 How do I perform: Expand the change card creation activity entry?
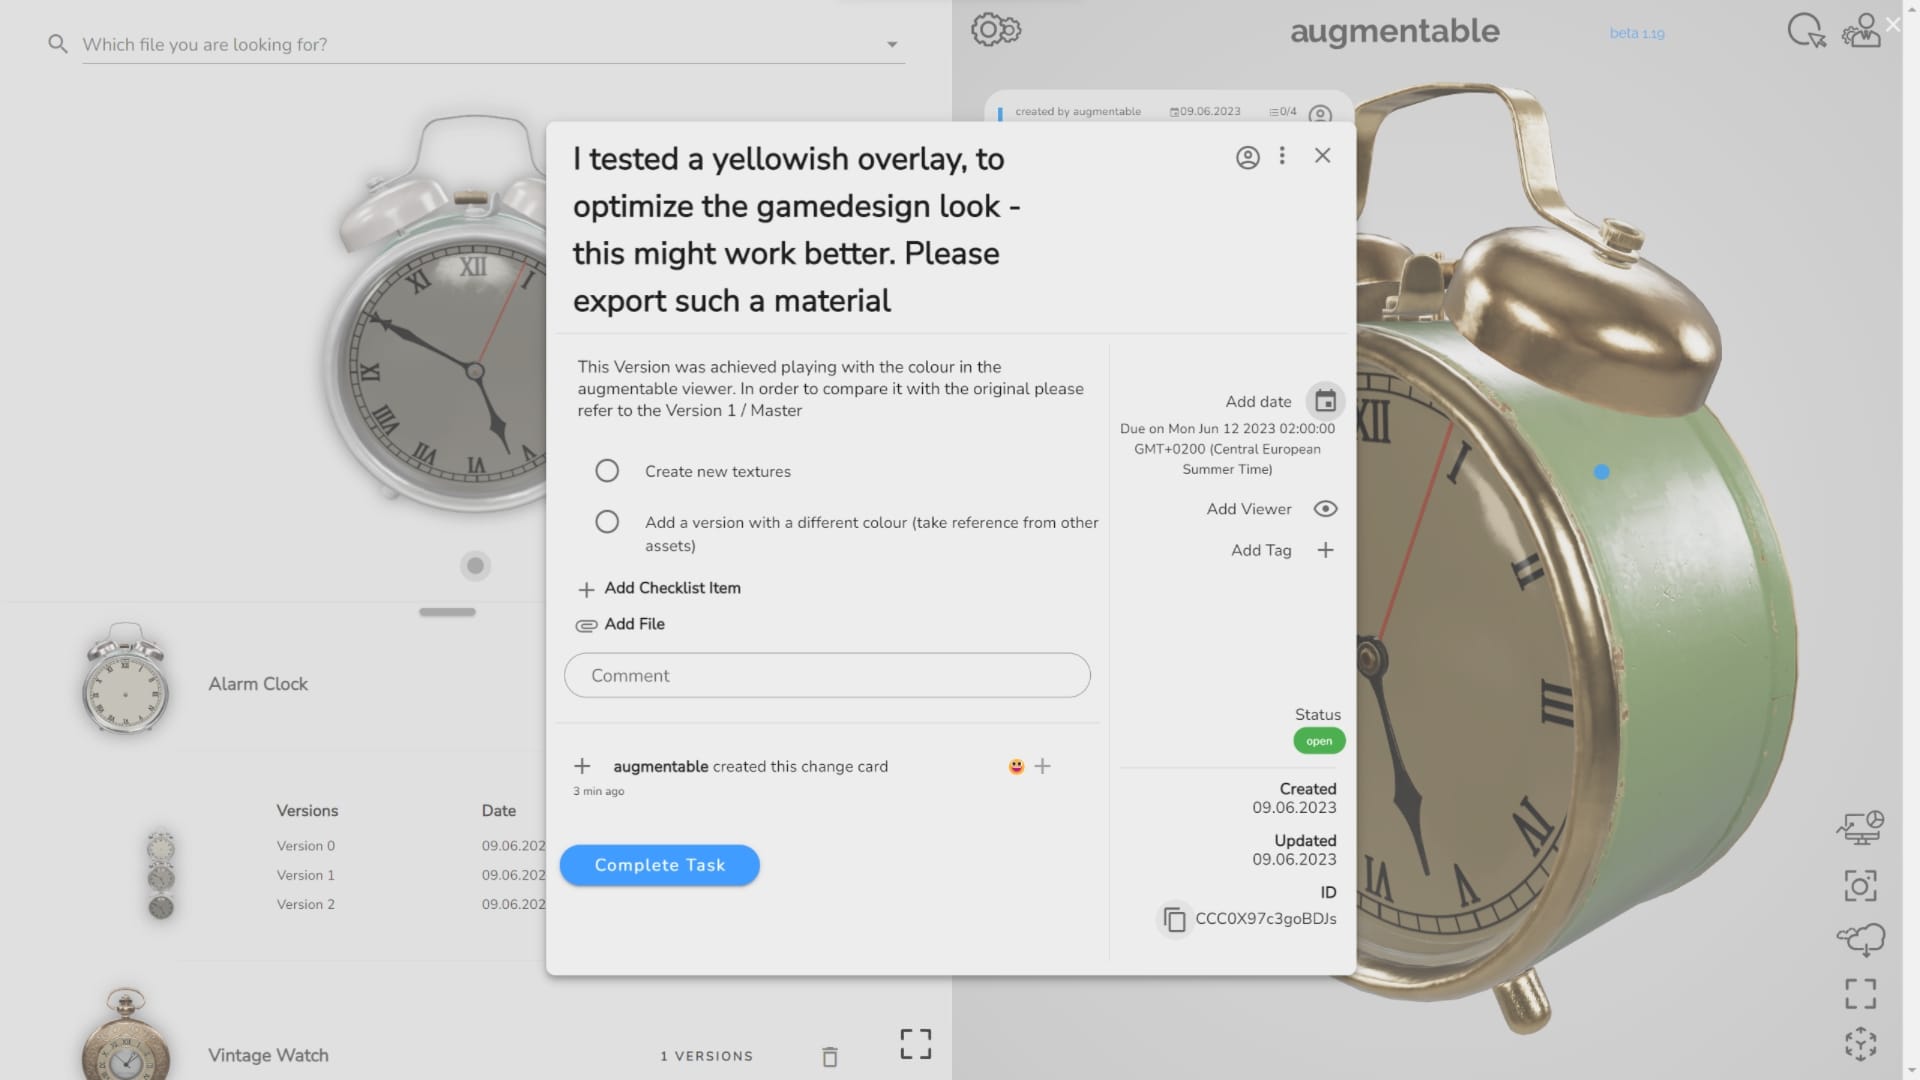pos(582,766)
